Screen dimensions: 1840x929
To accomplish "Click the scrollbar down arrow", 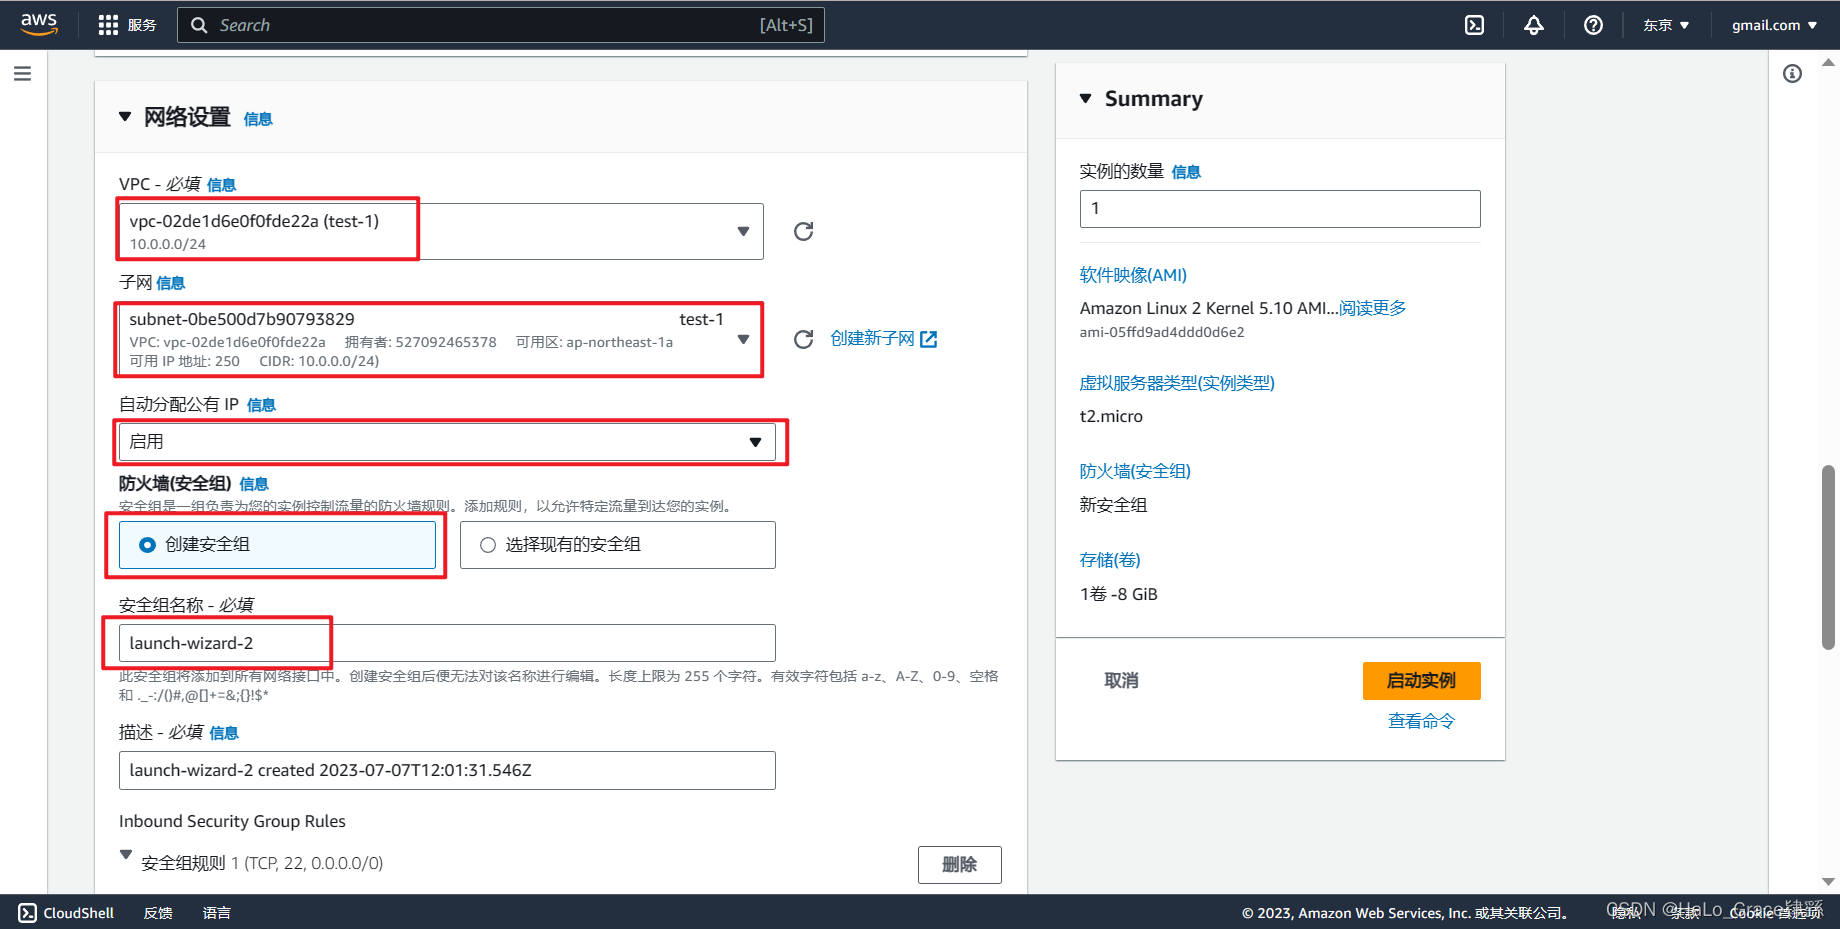I will click(1828, 881).
